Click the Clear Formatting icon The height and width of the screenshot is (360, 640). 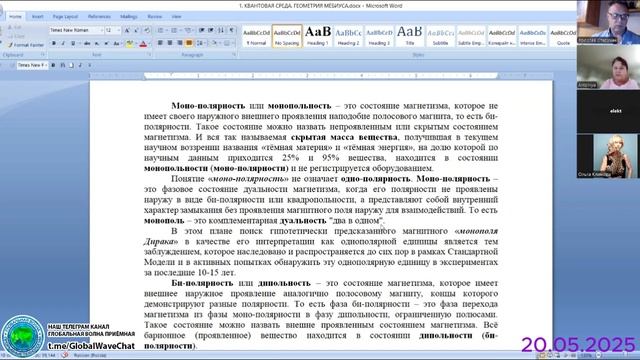[147, 30]
